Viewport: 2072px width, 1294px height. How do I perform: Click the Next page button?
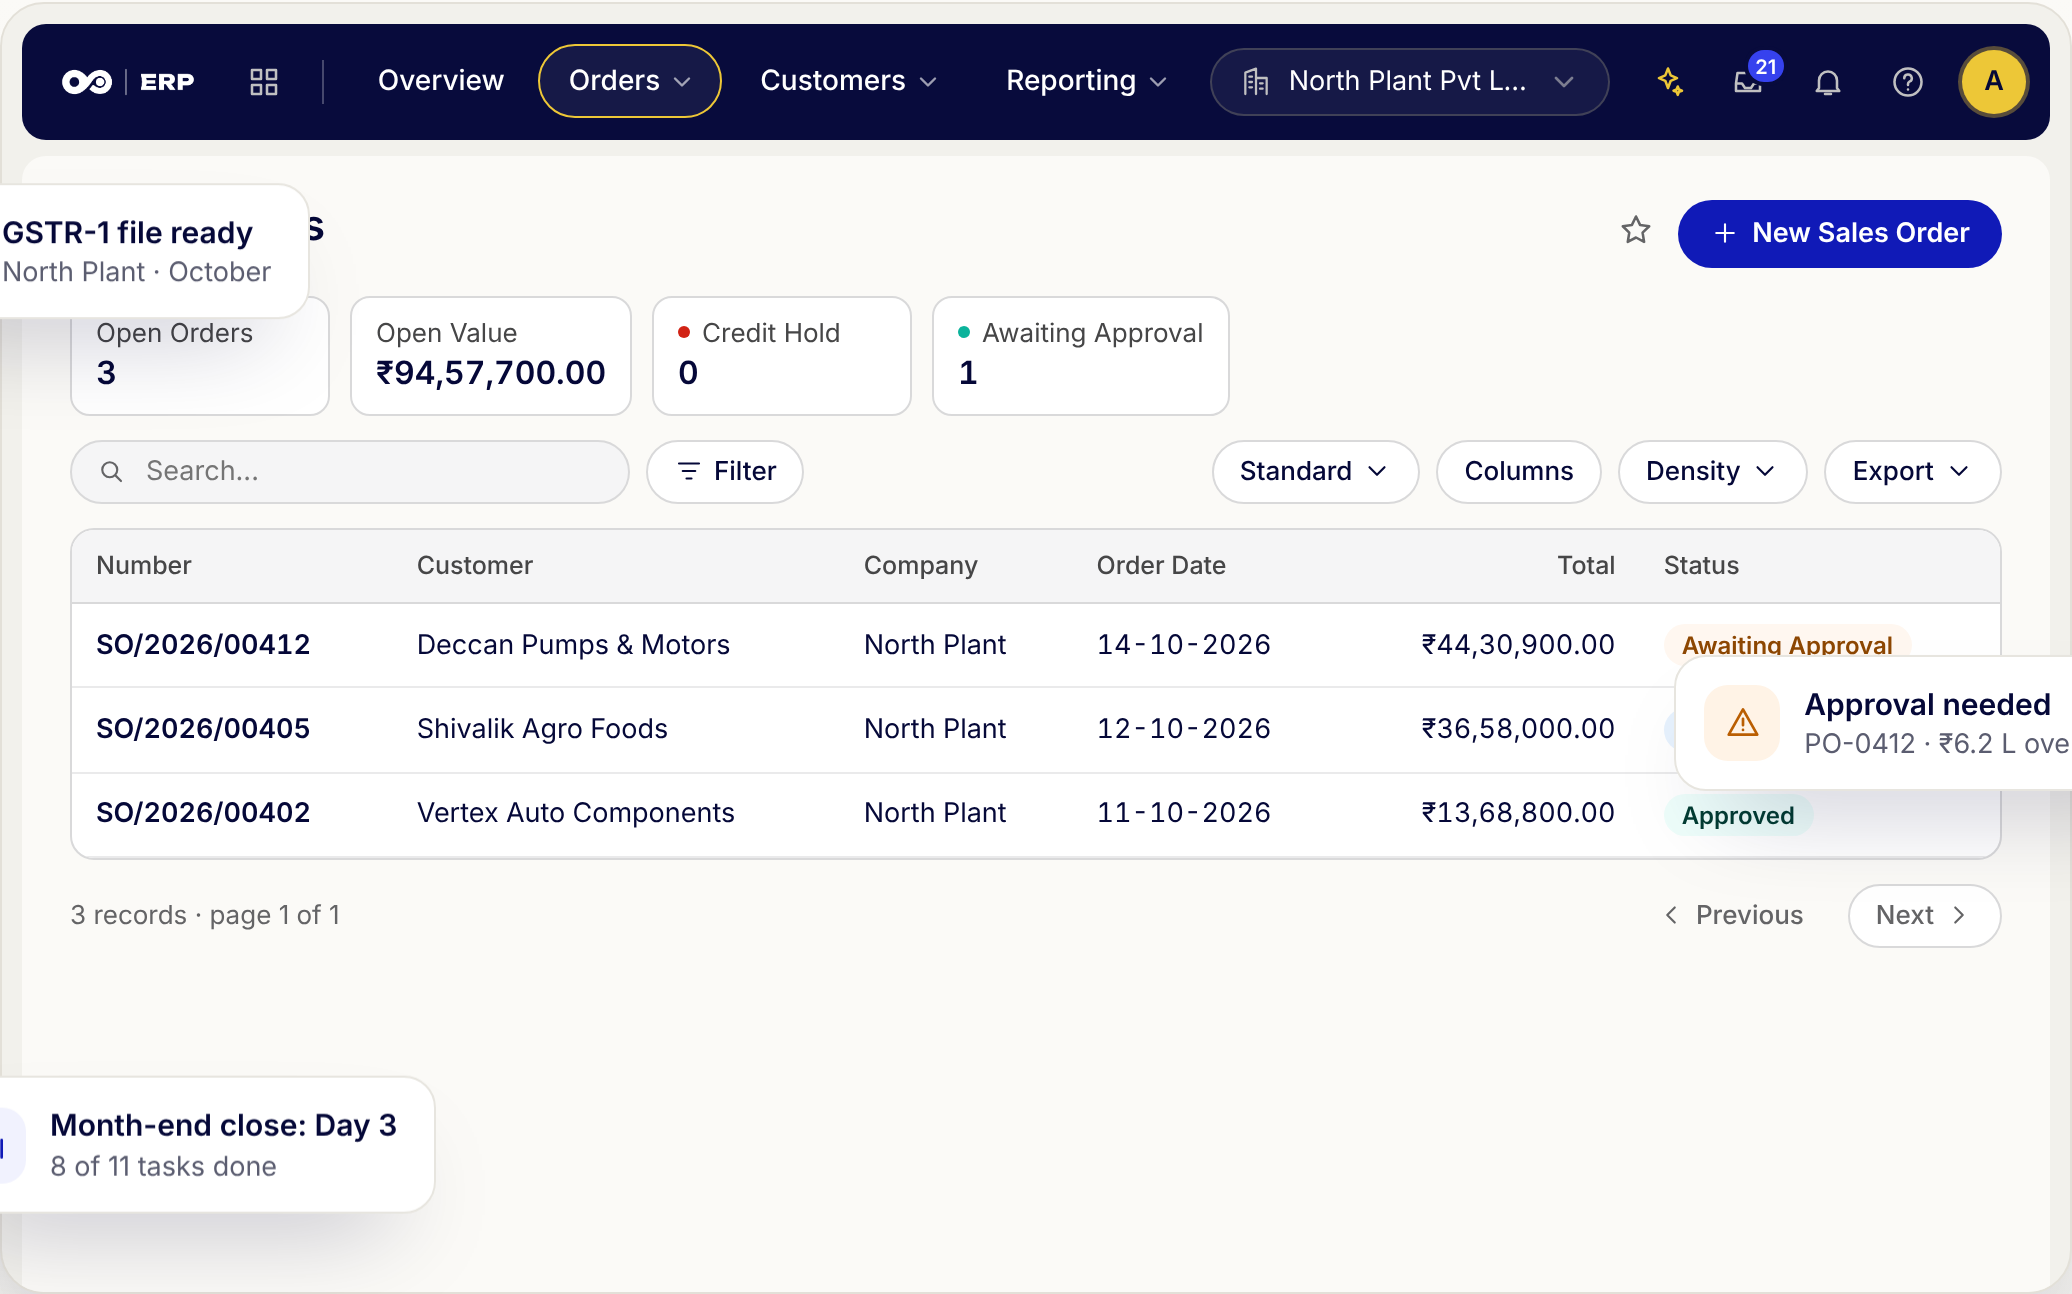(x=1924, y=916)
